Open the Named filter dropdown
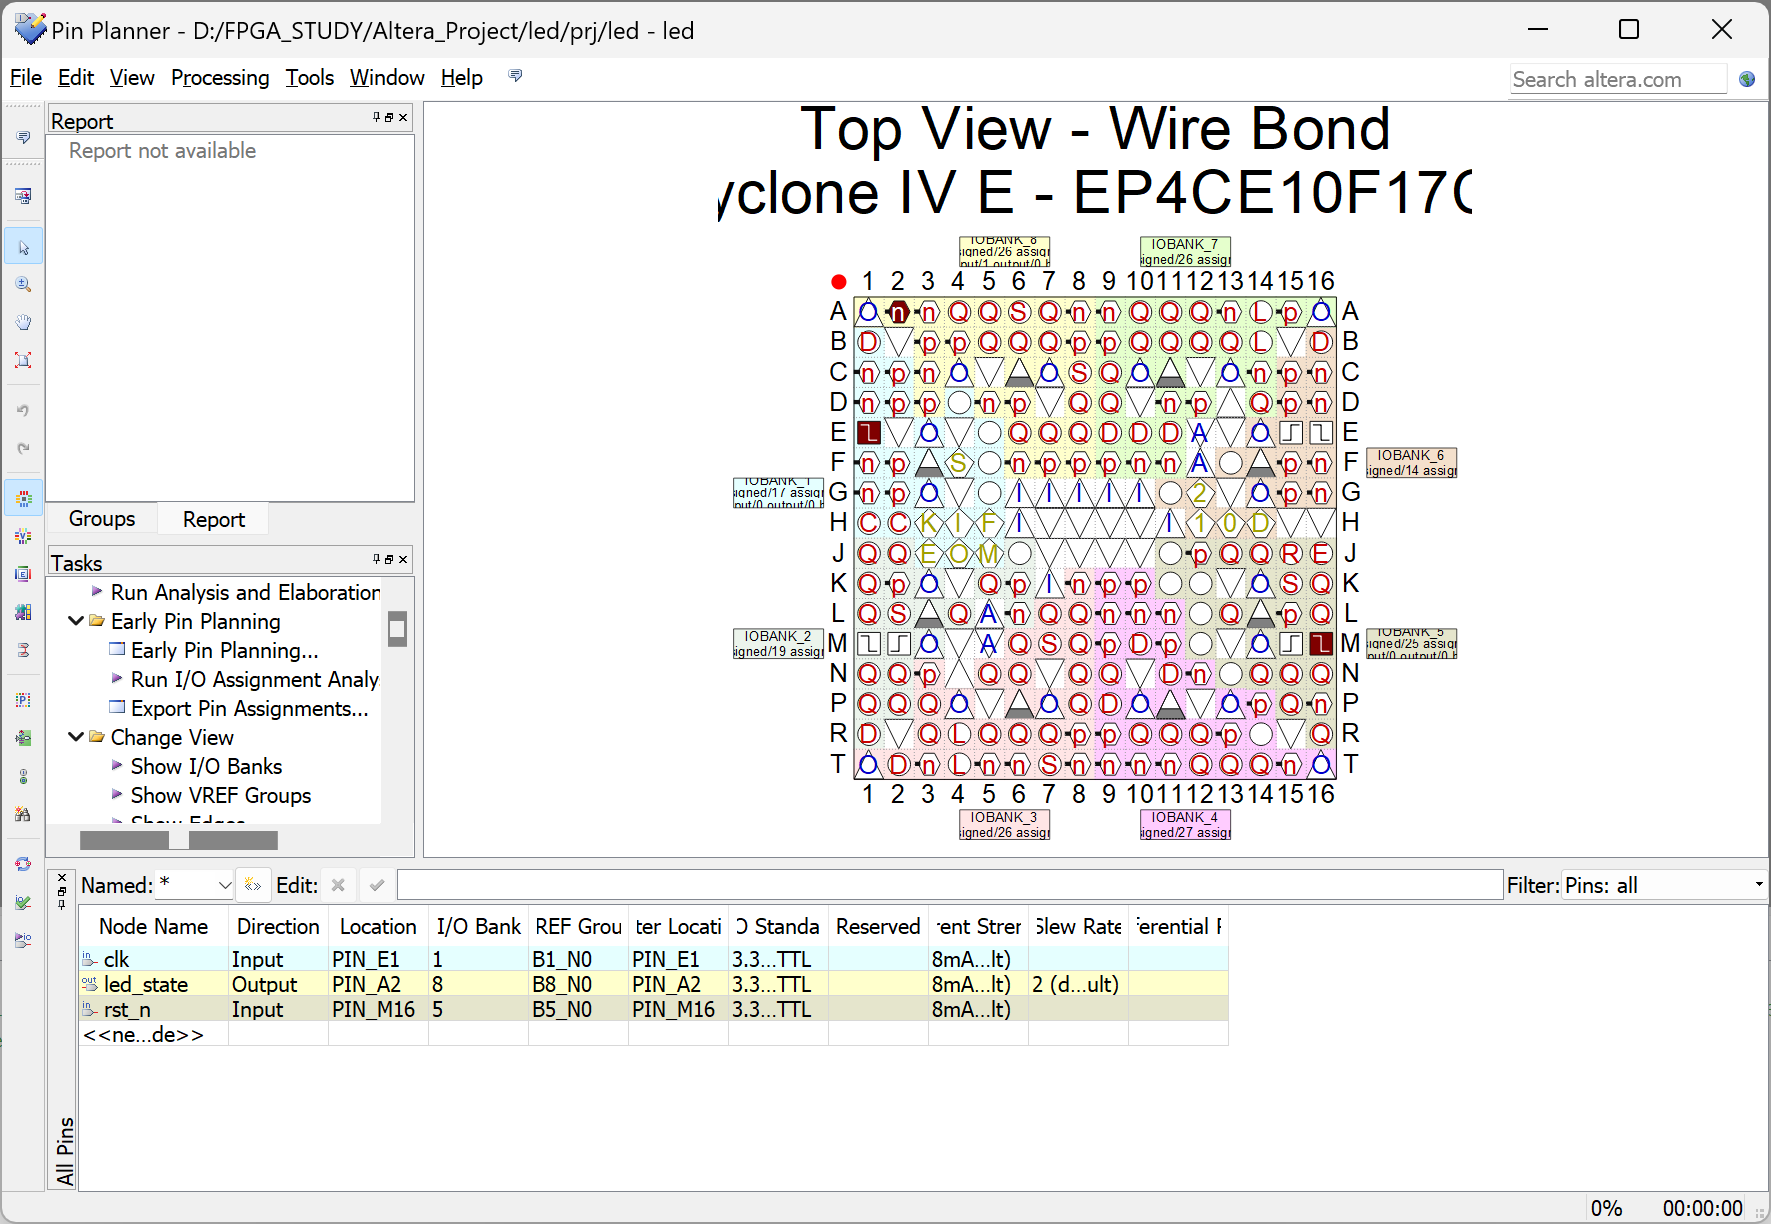 point(225,885)
